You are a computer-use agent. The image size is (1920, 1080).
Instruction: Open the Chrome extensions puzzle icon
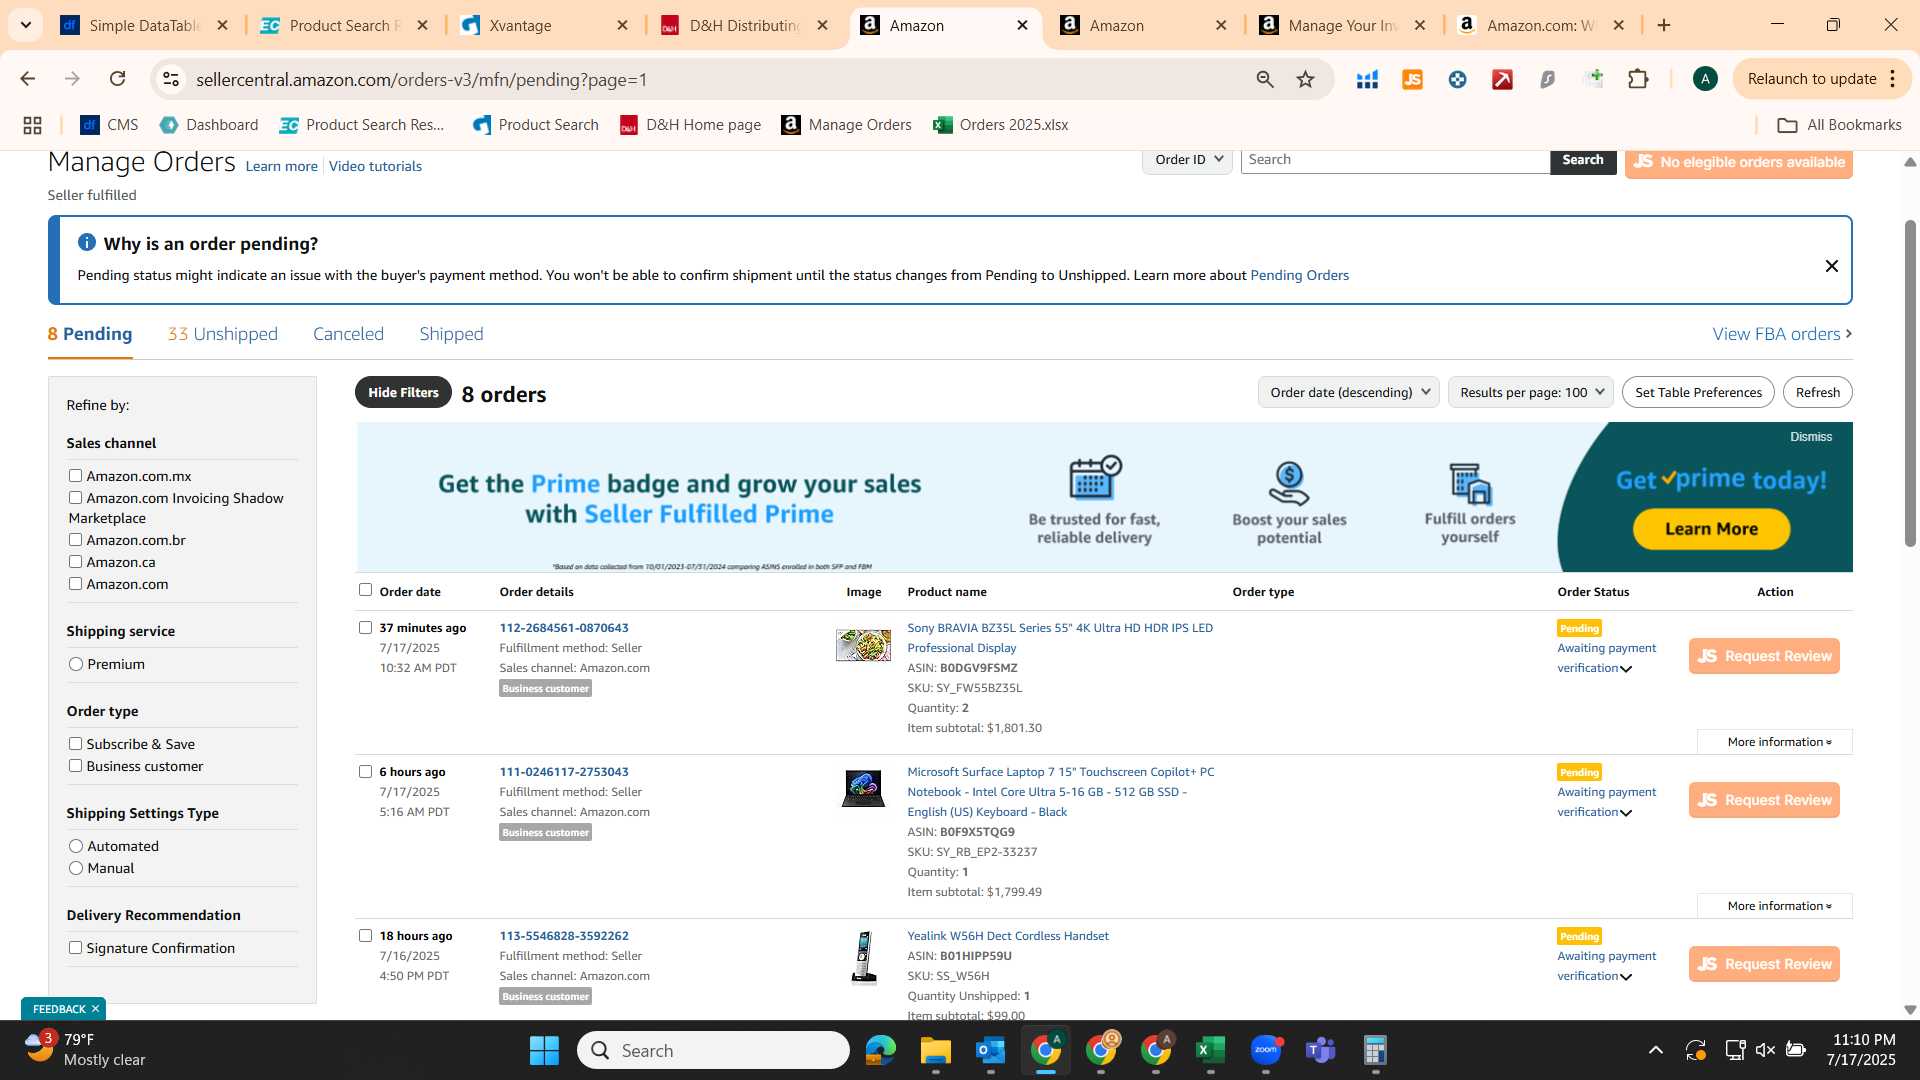pyautogui.click(x=1638, y=79)
